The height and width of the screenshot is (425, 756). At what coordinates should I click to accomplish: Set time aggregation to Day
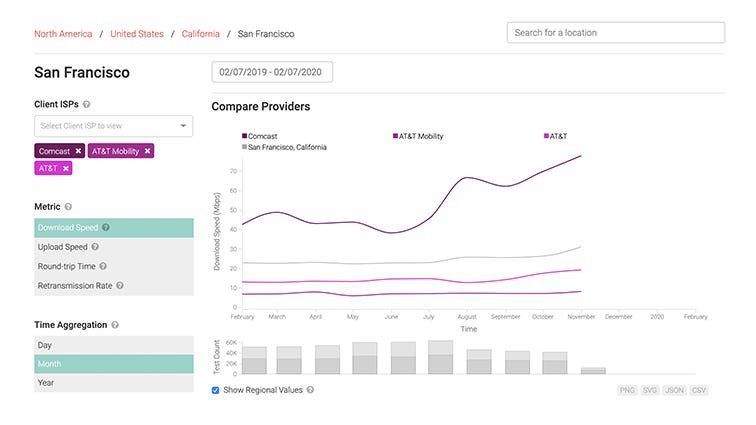coord(114,345)
